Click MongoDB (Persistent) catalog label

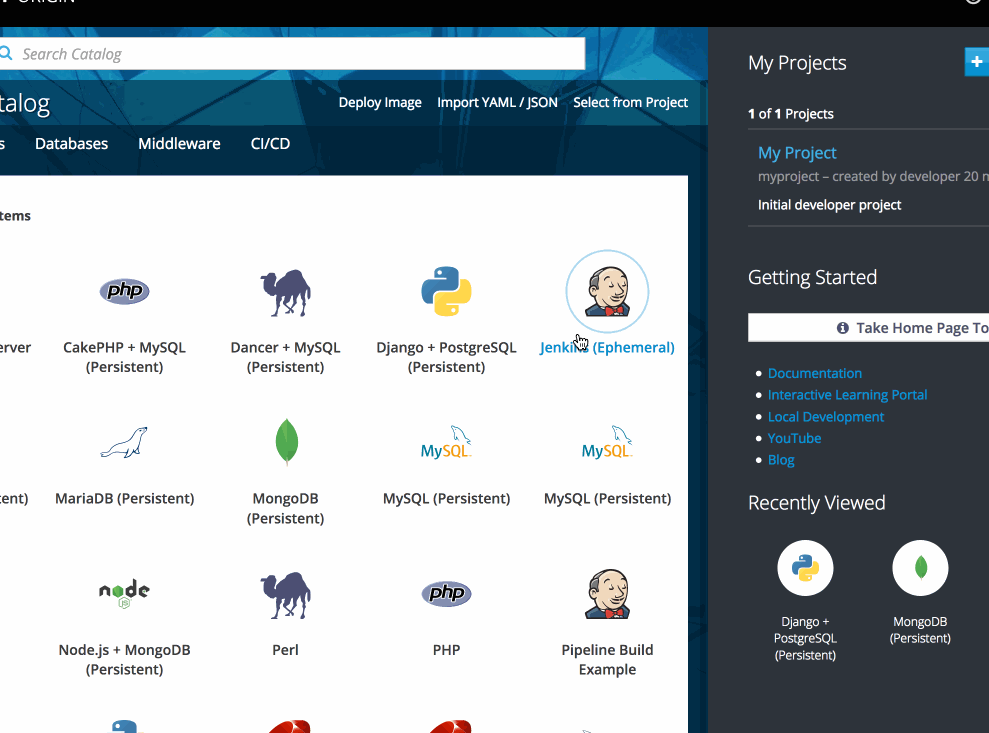pos(286,508)
